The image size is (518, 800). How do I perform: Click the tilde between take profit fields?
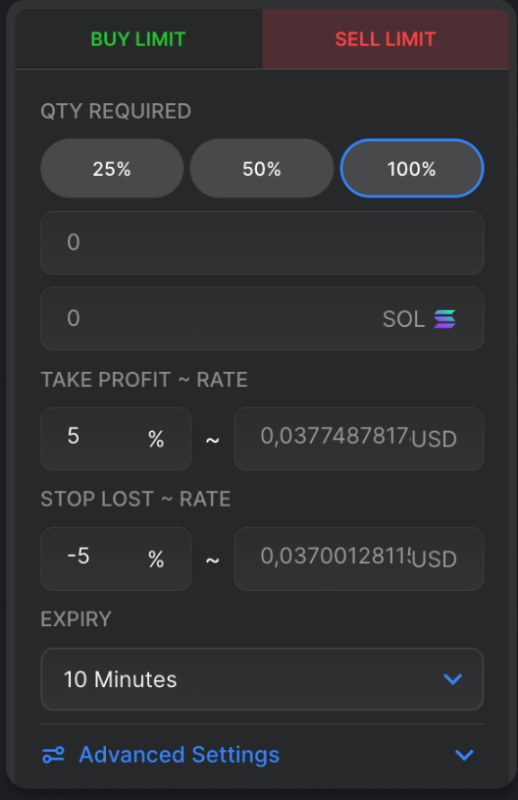212,440
